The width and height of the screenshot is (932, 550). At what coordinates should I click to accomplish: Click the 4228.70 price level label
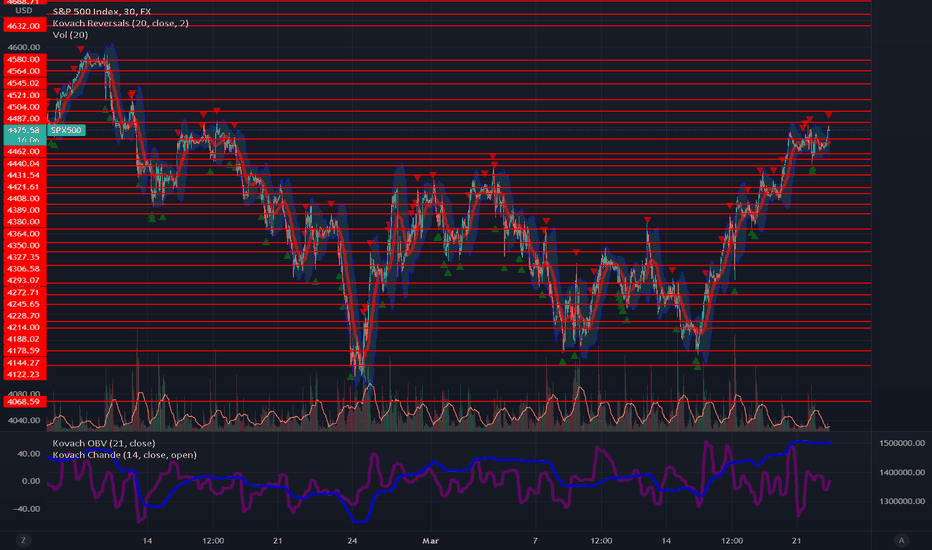click(x=24, y=316)
